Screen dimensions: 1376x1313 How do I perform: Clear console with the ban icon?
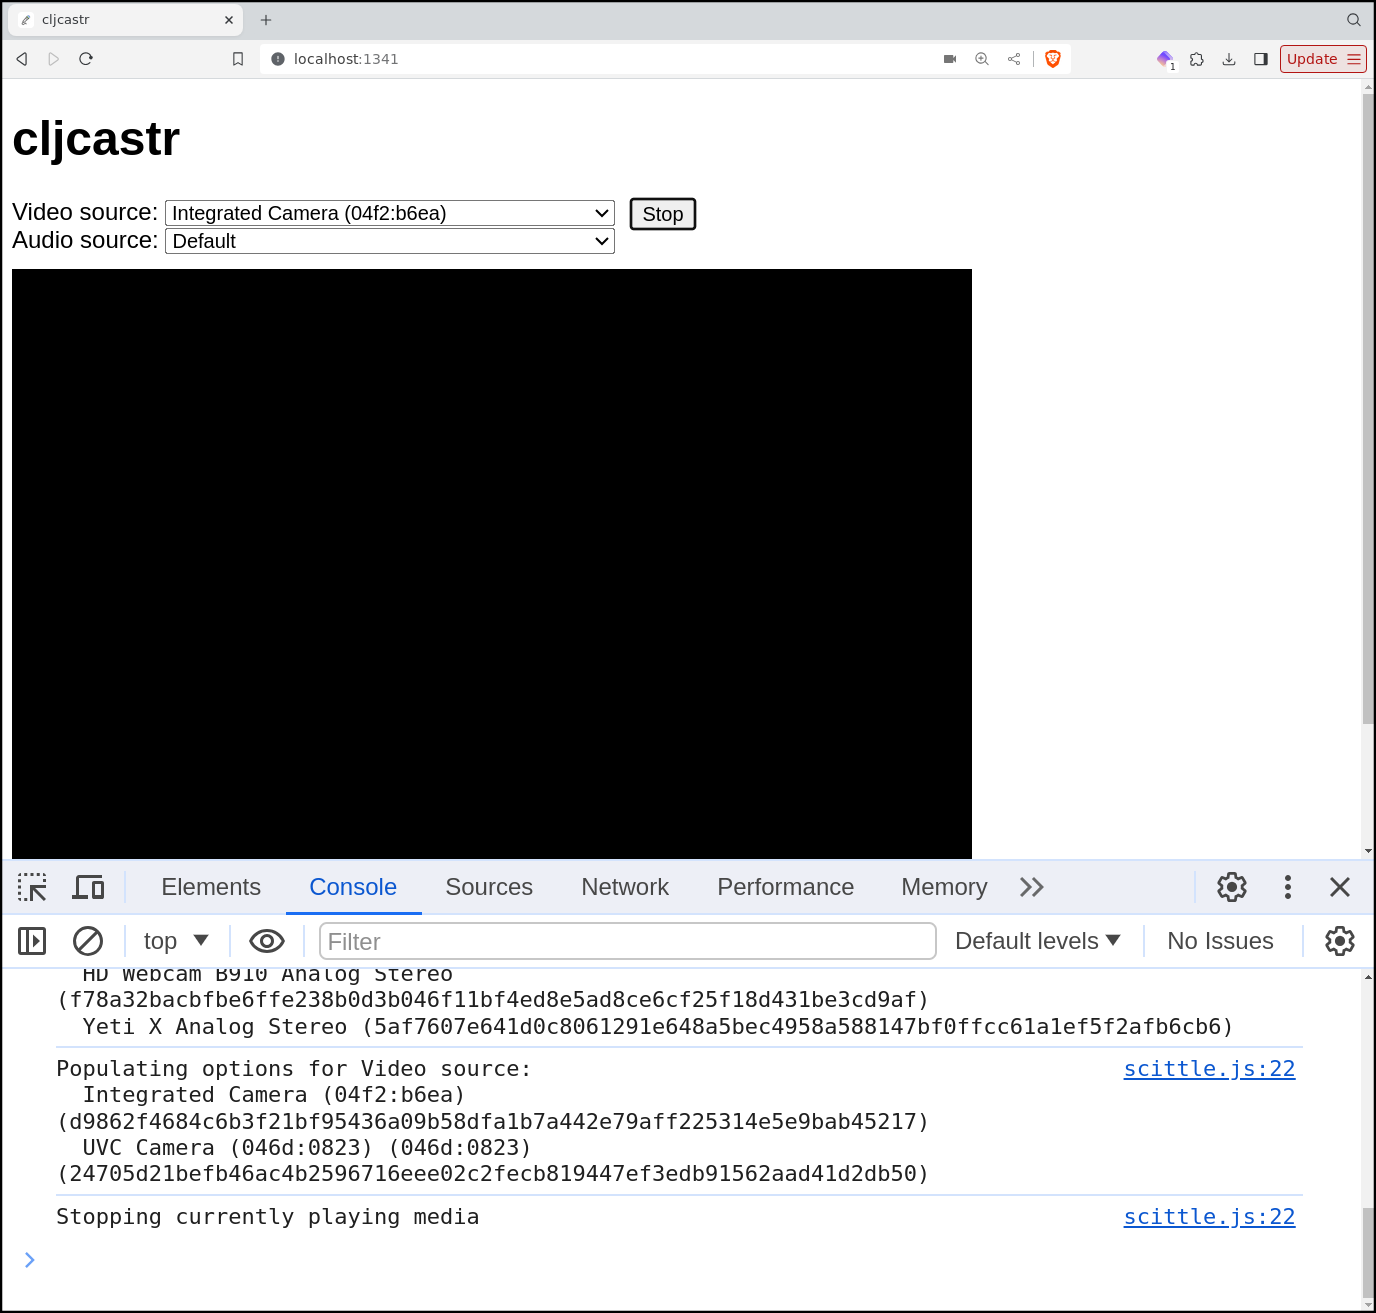[x=88, y=941]
